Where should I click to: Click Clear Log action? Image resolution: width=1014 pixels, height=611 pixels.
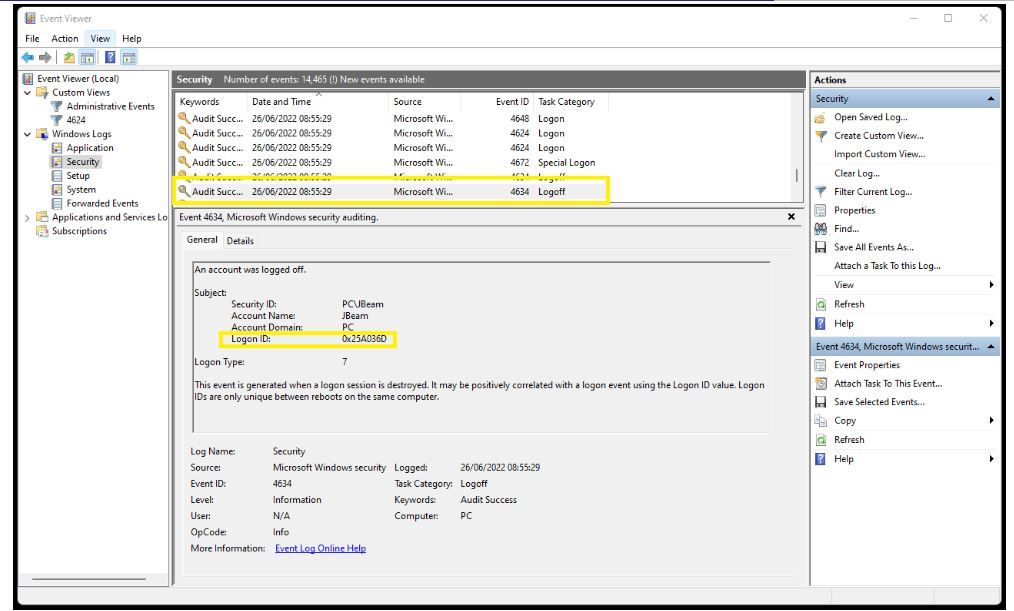(856, 174)
